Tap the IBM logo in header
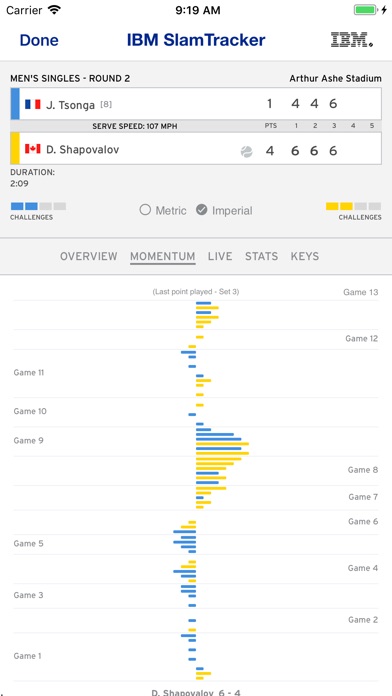Viewport: 392px width, 696px height. coord(352,40)
